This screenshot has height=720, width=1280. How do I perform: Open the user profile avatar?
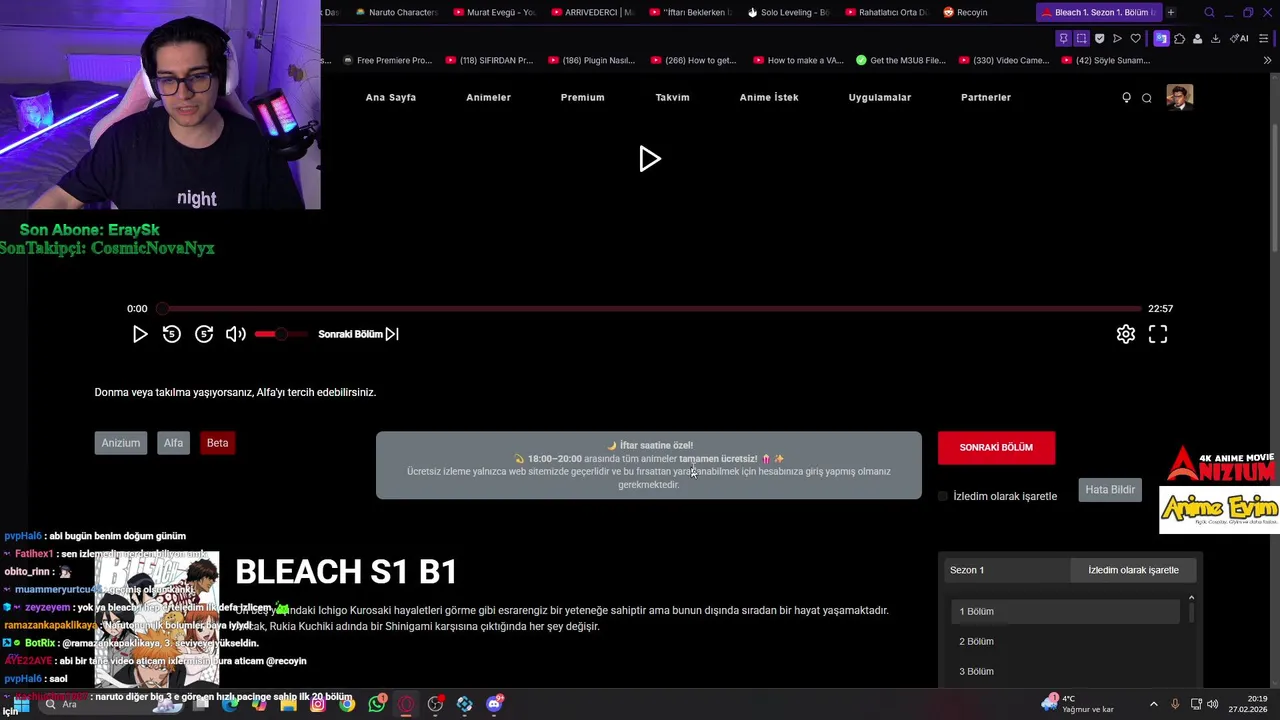pos(1180,97)
